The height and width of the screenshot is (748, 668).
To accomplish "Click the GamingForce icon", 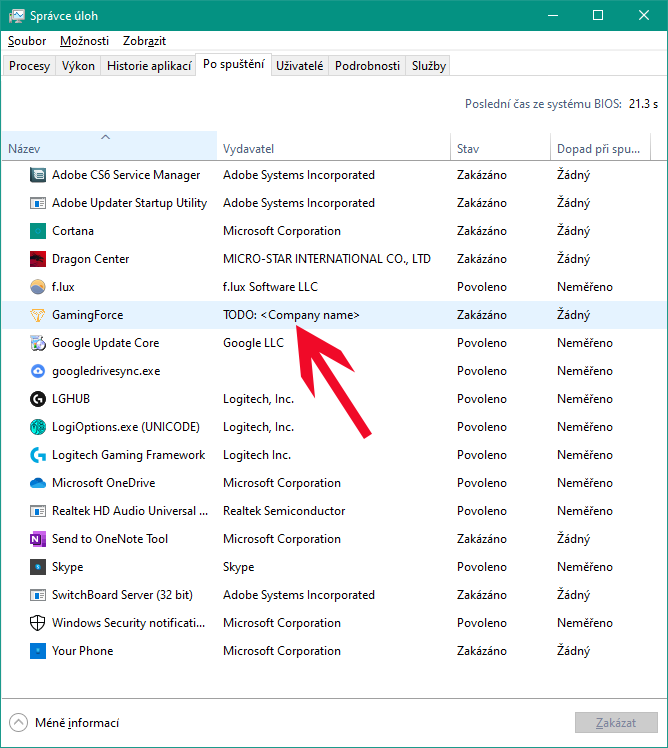I will (38, 315).
